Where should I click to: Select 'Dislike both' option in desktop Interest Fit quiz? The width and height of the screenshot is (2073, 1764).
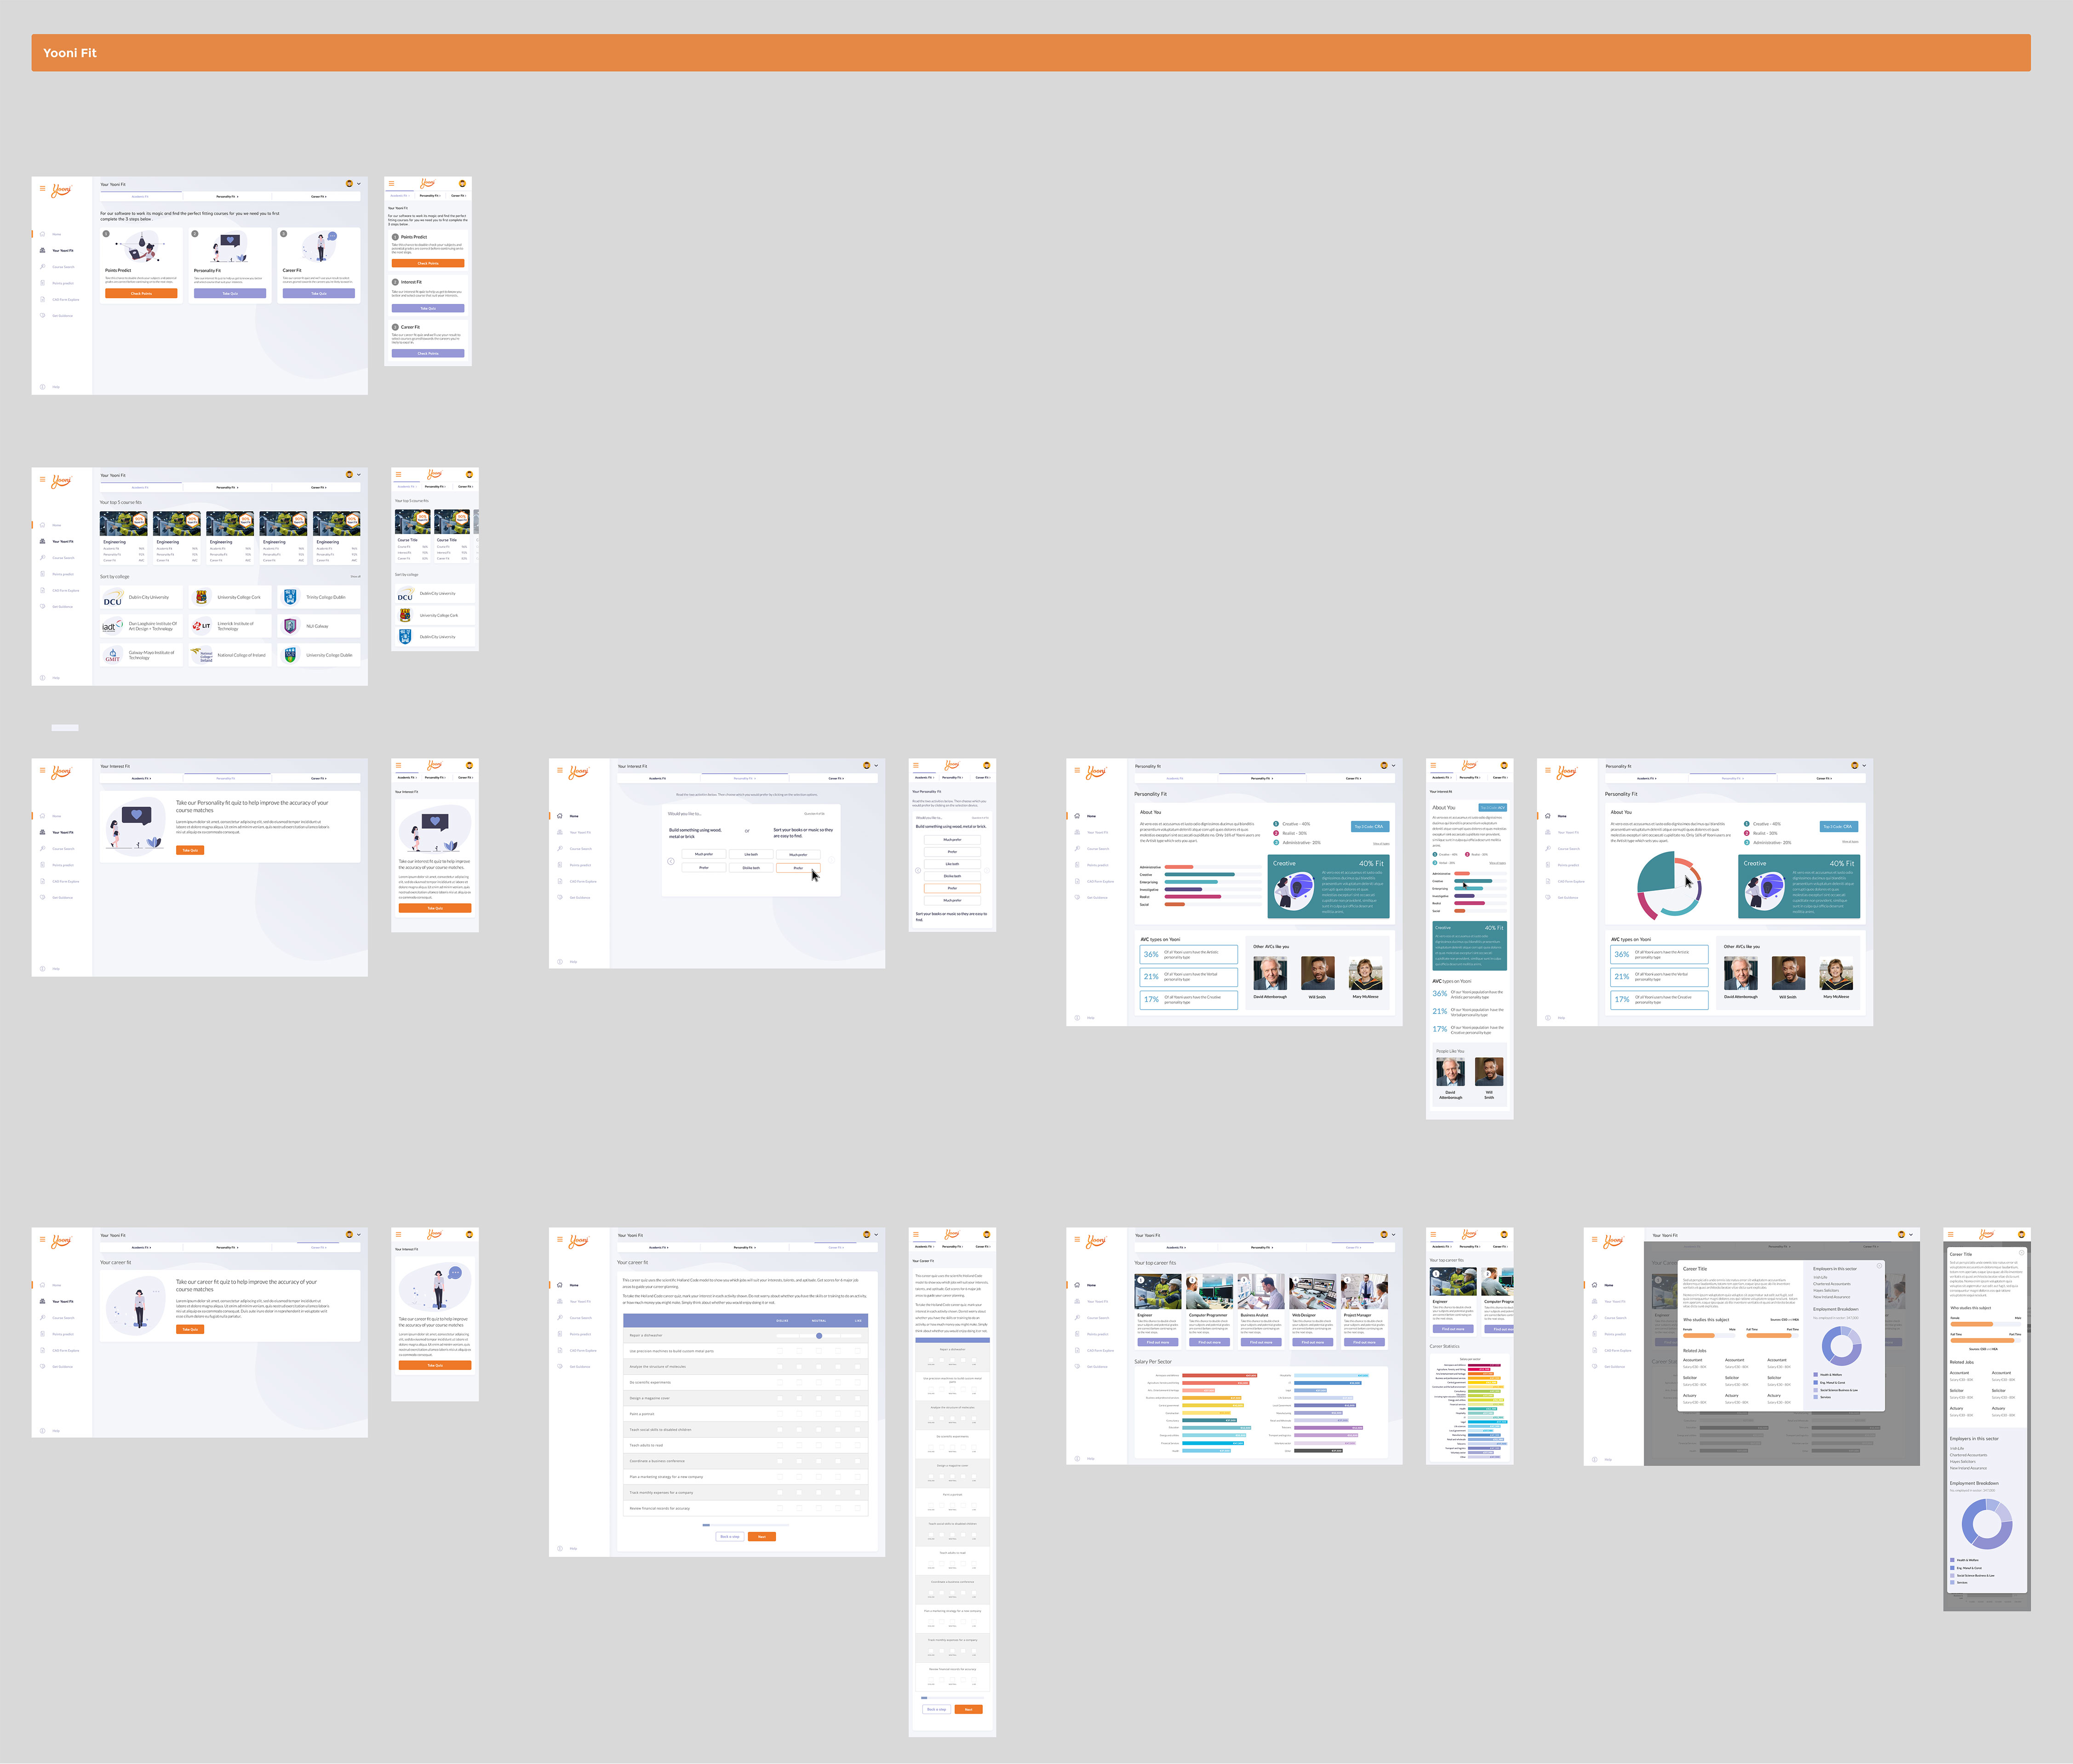click(751, 868)
